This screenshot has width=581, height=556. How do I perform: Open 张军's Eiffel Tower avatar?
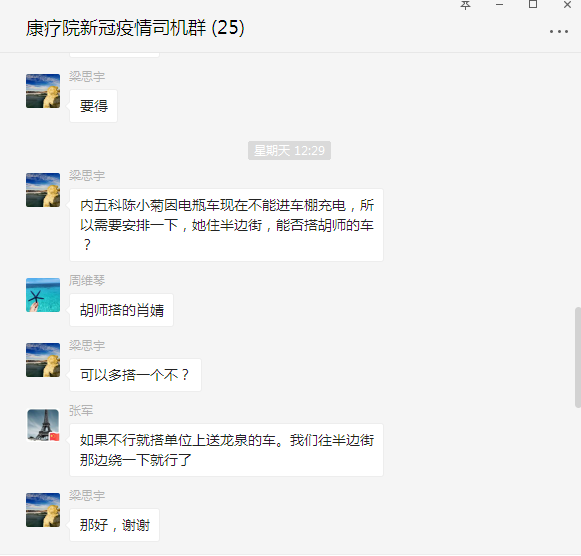tap(43, 425)
